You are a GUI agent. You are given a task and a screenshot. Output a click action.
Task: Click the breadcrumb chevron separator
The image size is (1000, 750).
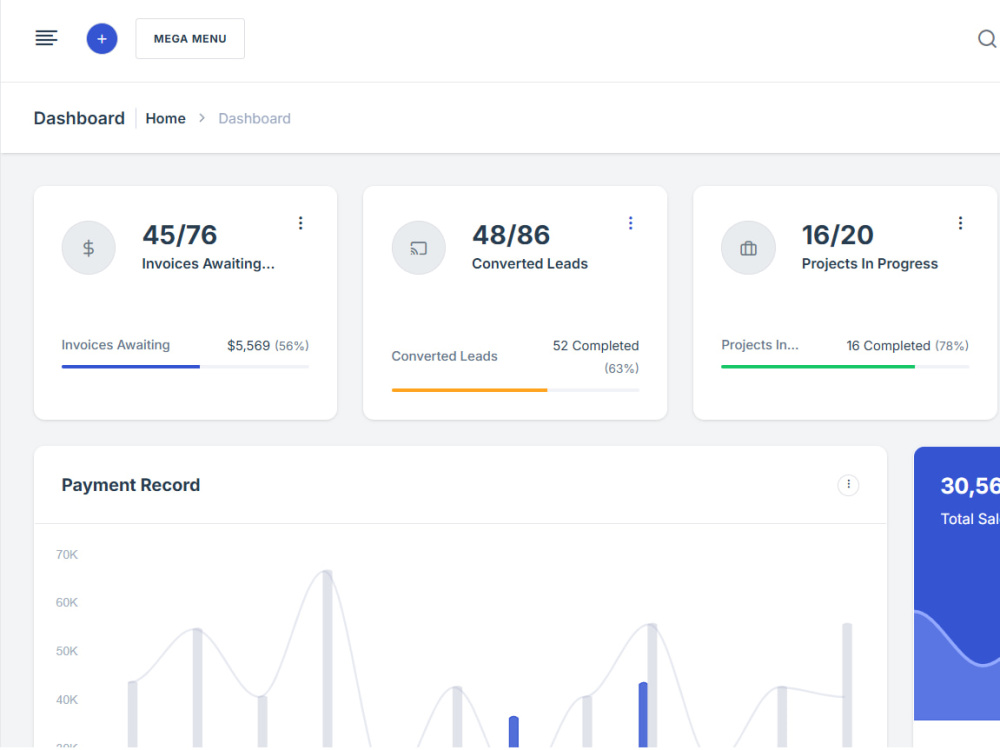coord(202,118)
